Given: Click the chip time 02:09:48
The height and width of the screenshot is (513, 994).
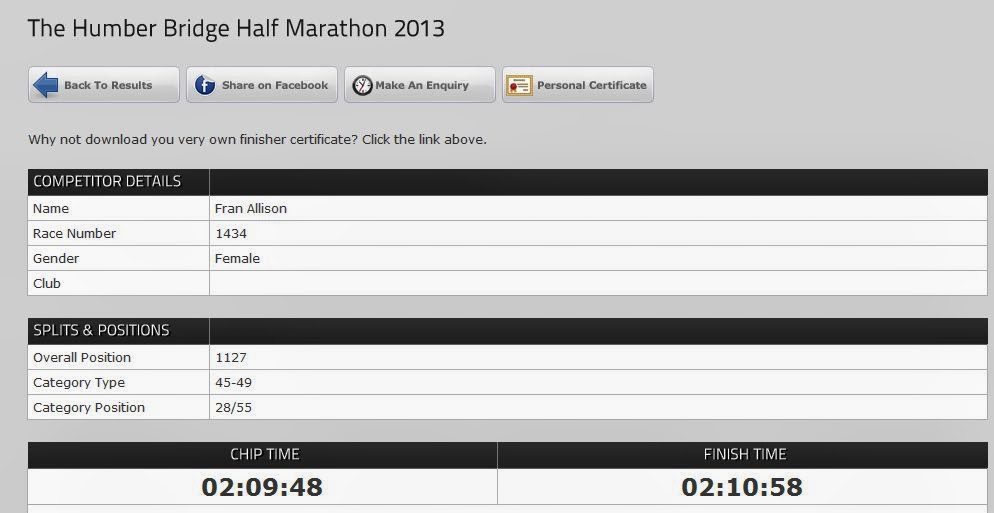Looking at the screenshot, I should (x=262, y=487).
